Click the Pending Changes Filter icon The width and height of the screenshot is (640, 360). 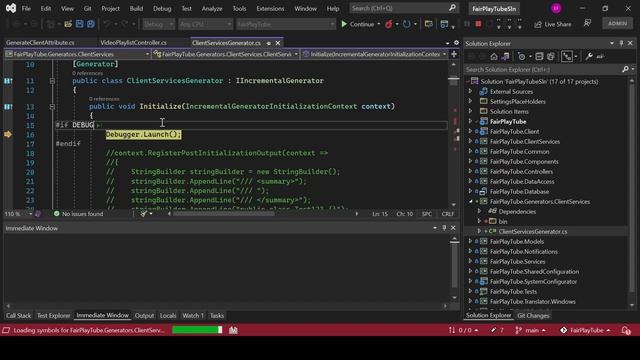tap(521, 57)
